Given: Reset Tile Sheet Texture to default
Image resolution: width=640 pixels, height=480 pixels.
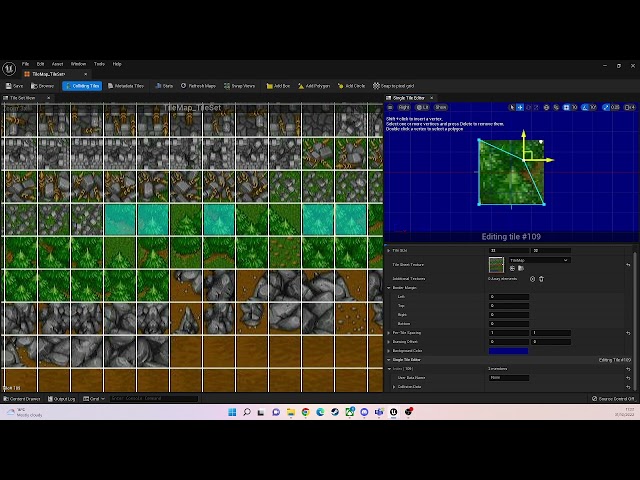Looking at the screenshot, I should tap(628, 265).
